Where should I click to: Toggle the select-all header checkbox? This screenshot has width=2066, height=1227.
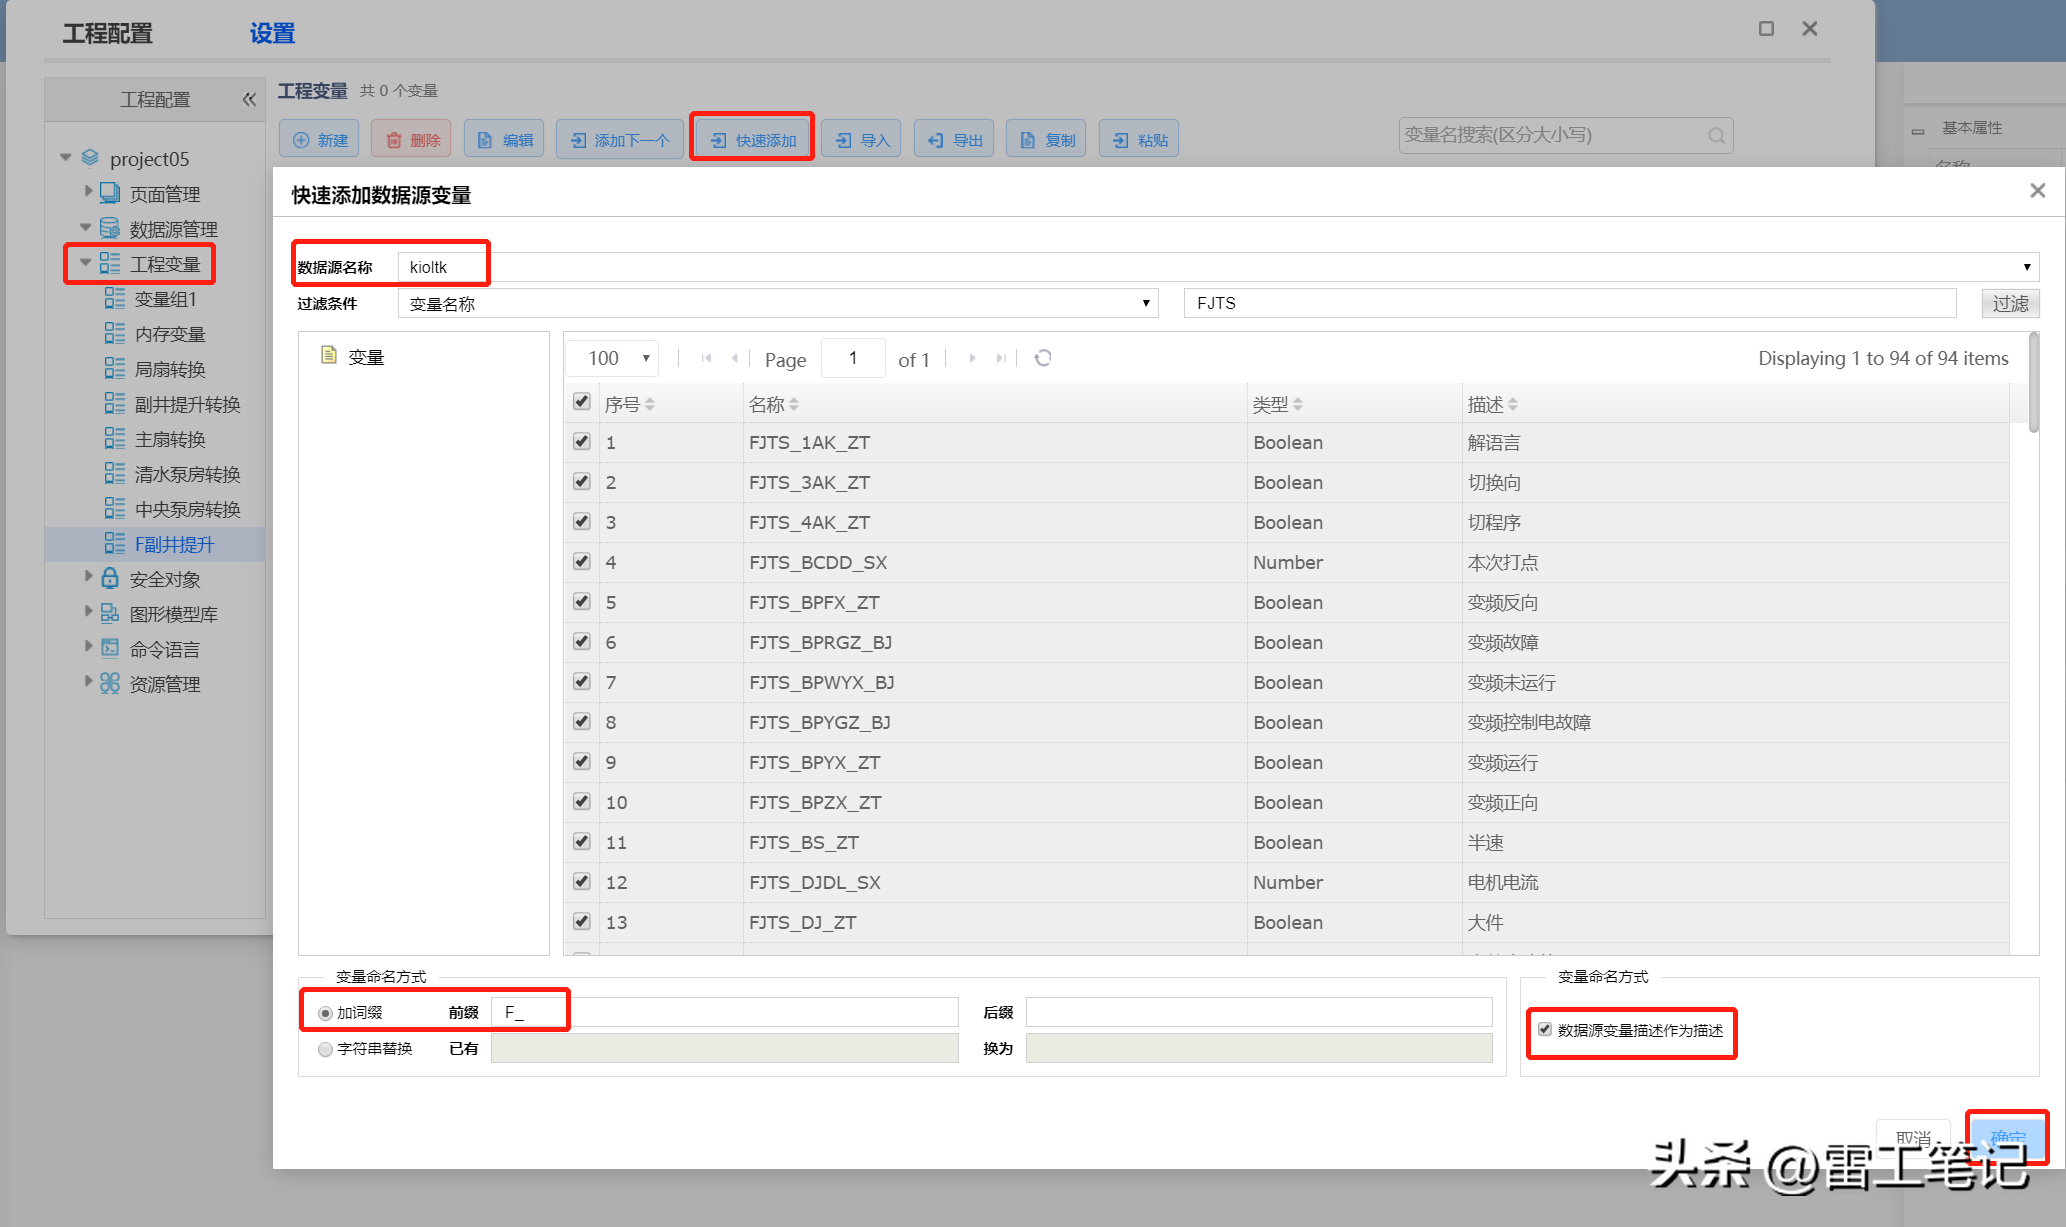(582, 402)
